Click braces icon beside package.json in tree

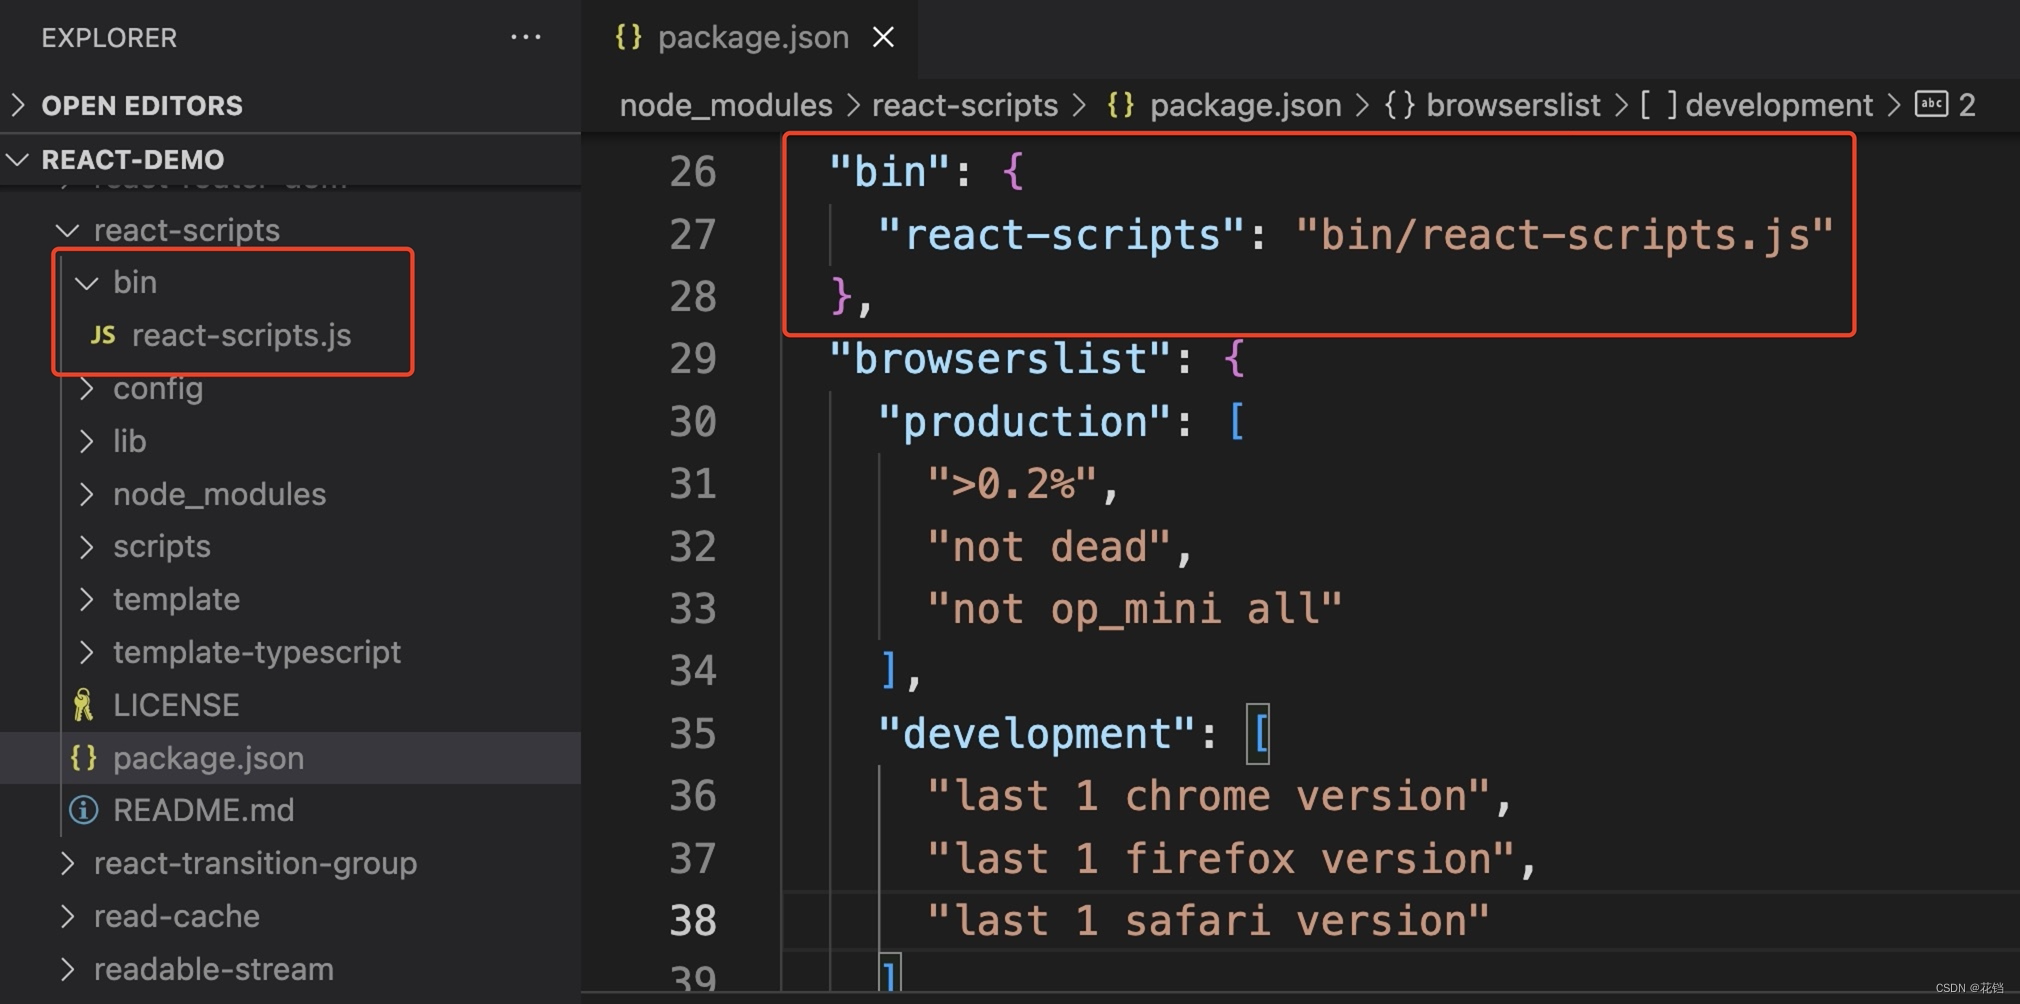pyautogui.click(x=84, y=758)
